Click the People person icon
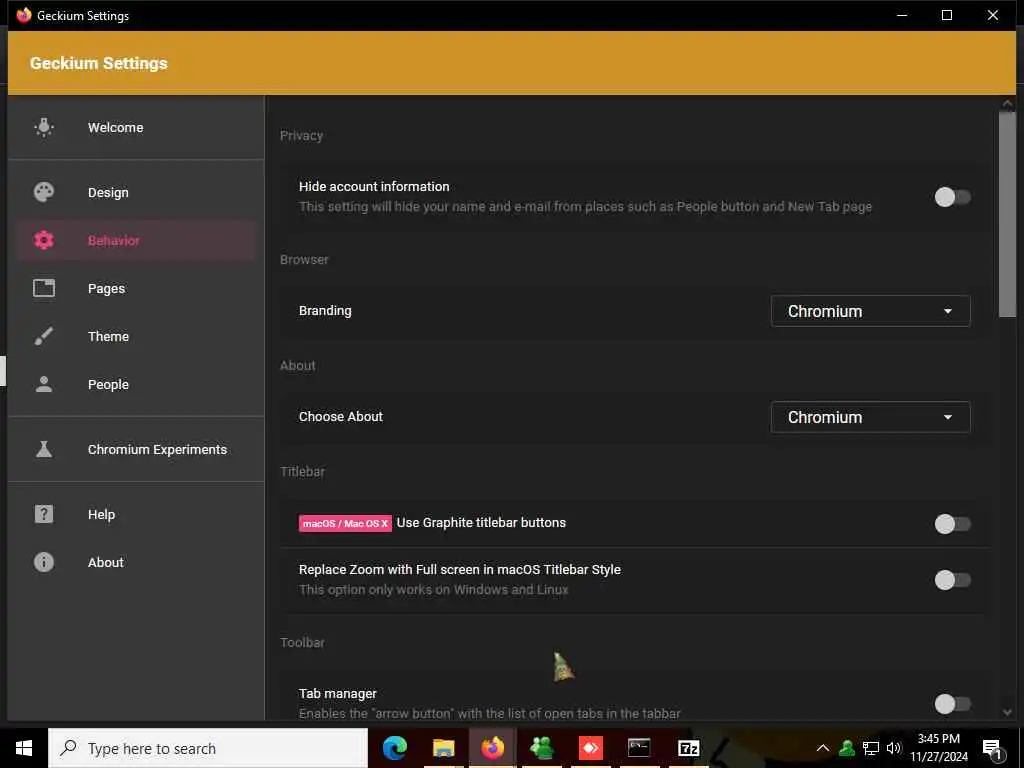 coord(44,384)
